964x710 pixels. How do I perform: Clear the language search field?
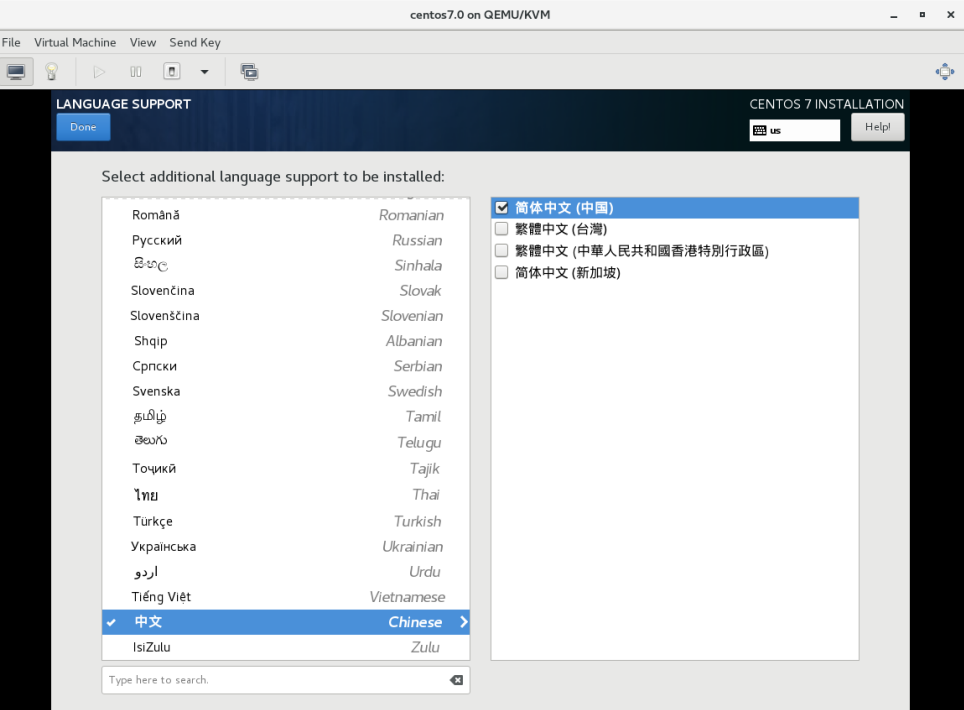[x=456, y=680]
